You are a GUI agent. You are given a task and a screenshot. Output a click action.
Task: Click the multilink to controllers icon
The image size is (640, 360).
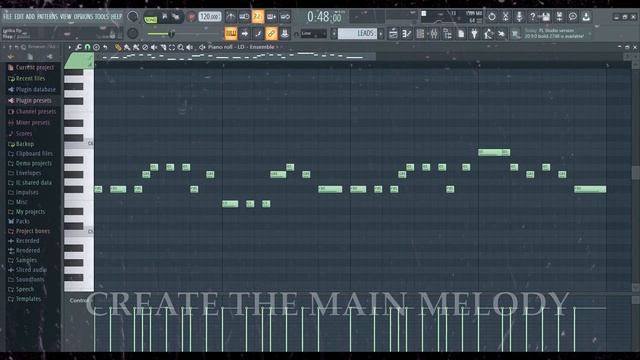coord(285,33)
